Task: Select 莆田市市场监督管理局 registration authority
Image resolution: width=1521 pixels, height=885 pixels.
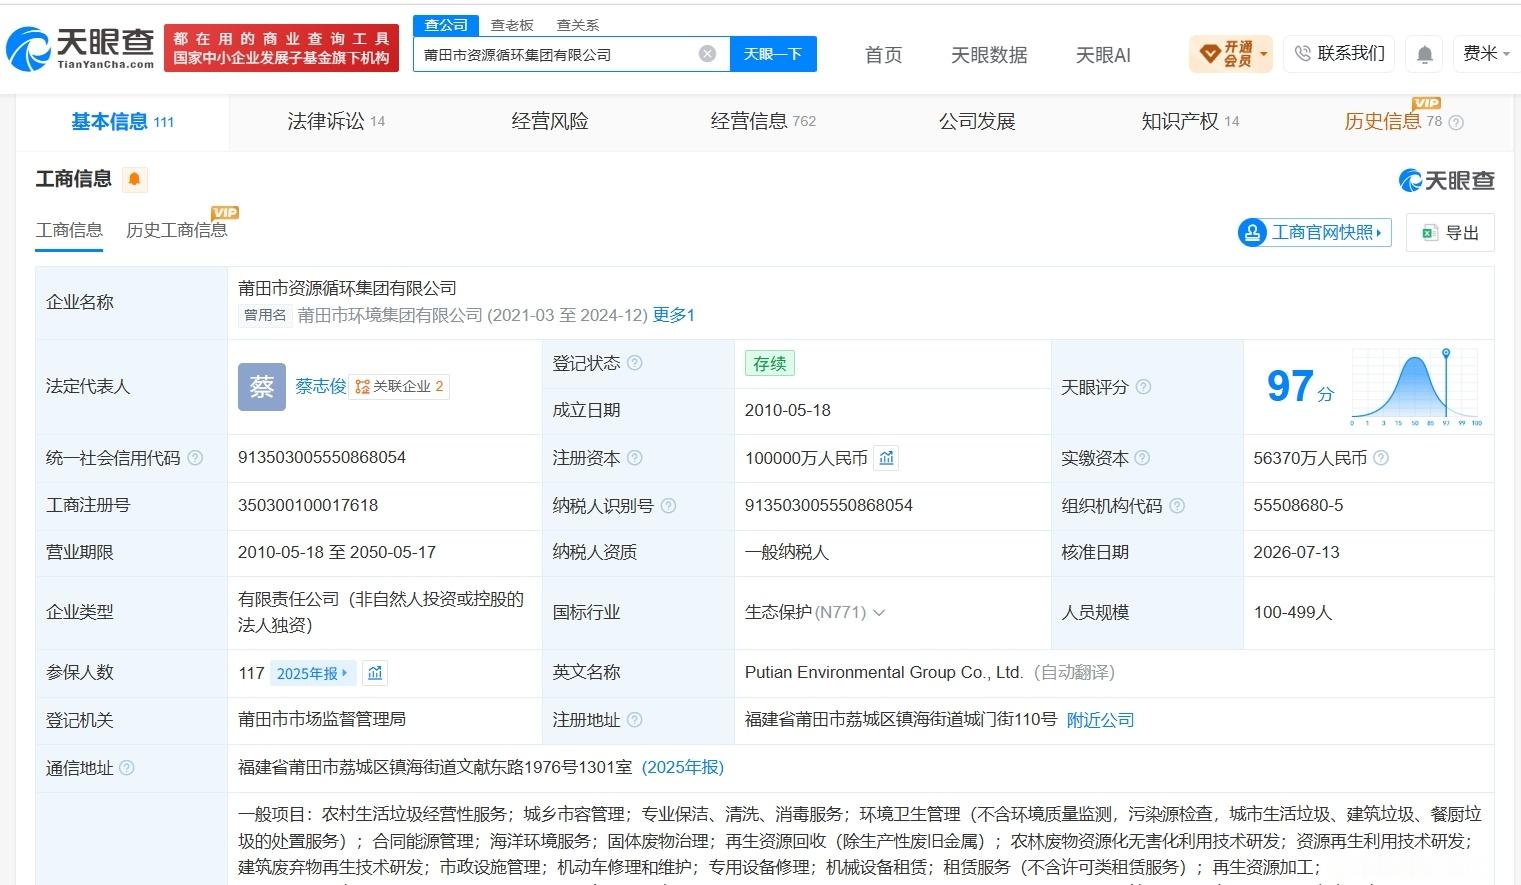Action: pyautogui.click(x=322, y=719)
